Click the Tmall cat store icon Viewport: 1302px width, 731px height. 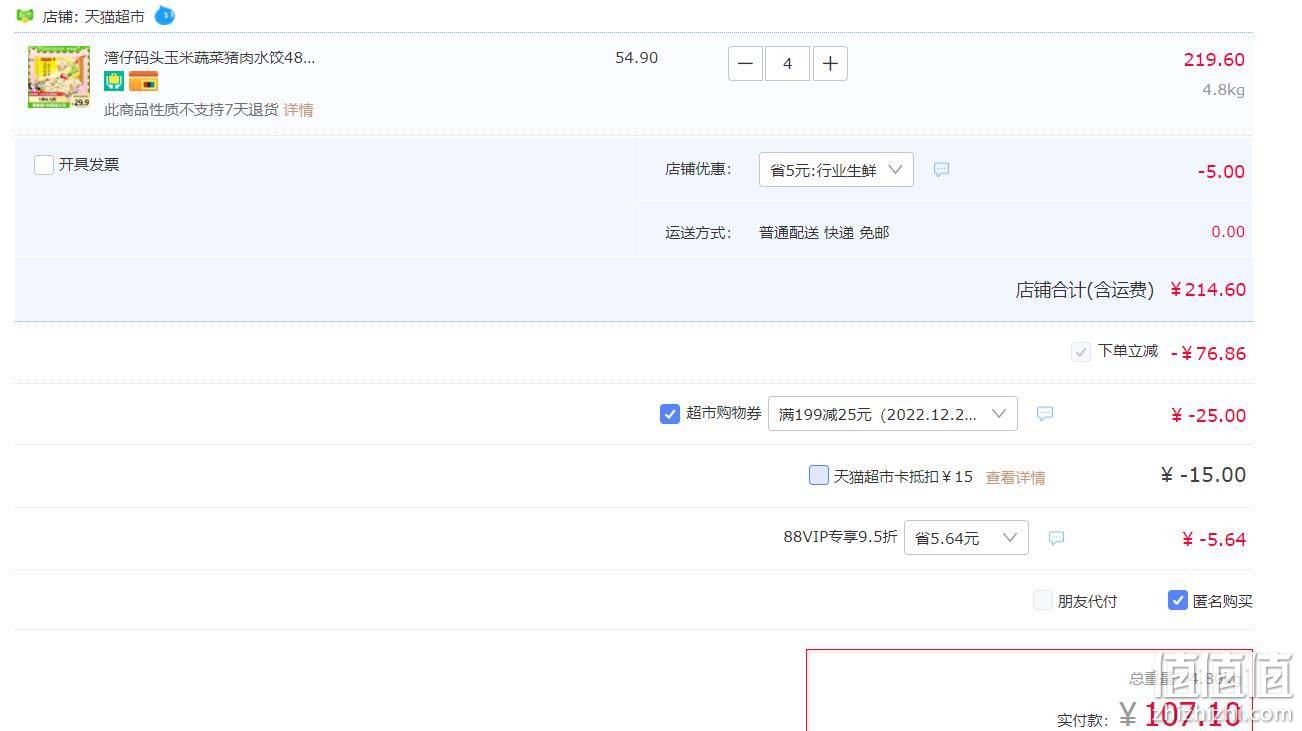[x=25, y=16]
